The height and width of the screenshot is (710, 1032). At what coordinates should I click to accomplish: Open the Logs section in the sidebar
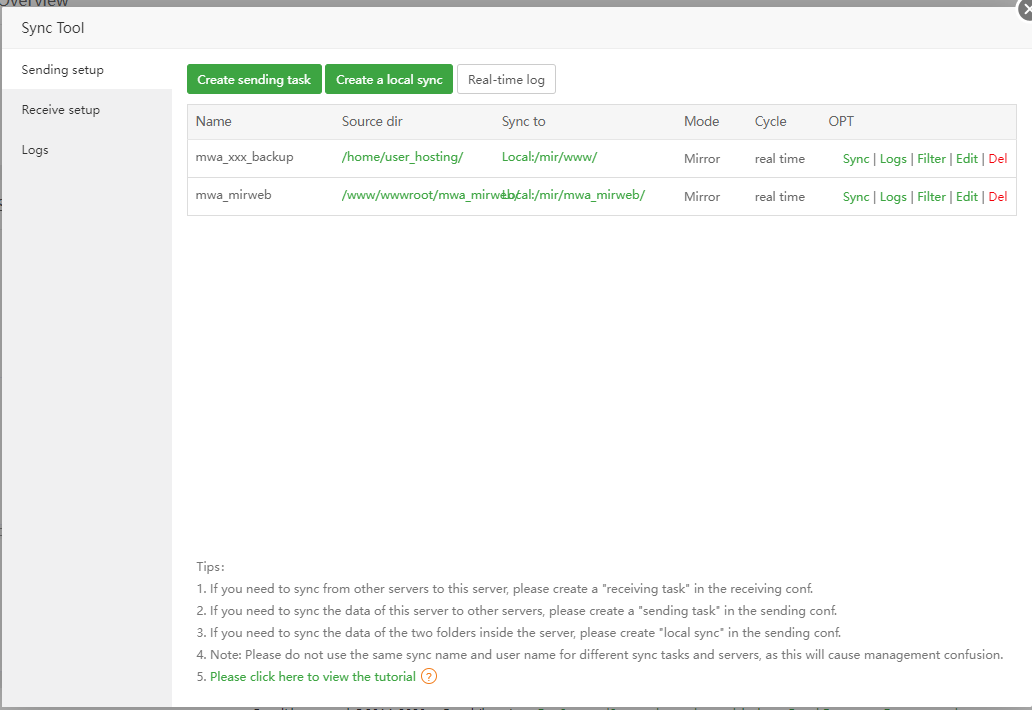(35, 149)
